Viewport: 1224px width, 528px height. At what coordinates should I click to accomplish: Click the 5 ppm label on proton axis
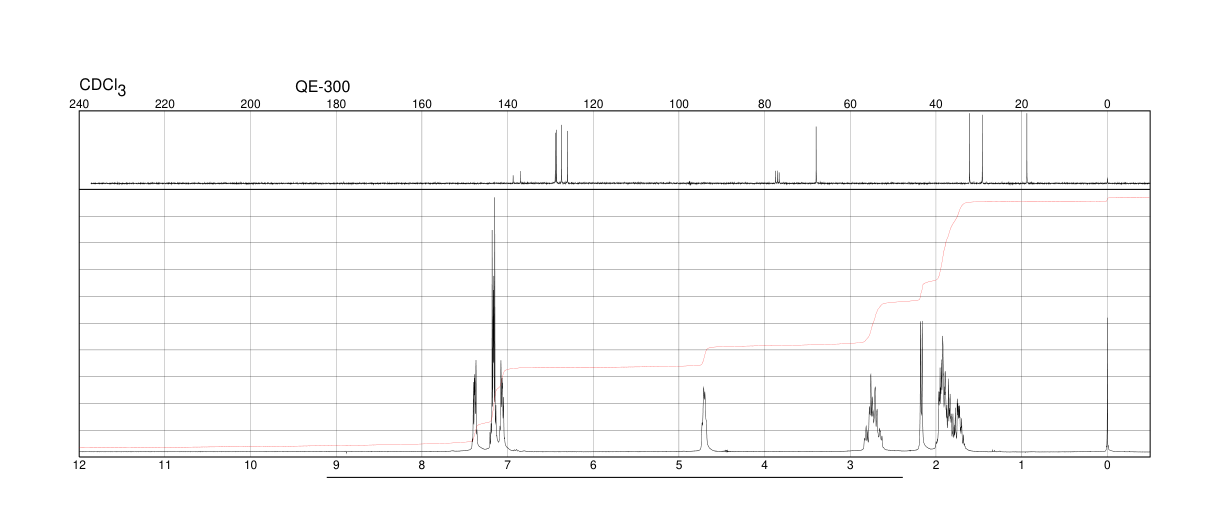click(679, 466)
